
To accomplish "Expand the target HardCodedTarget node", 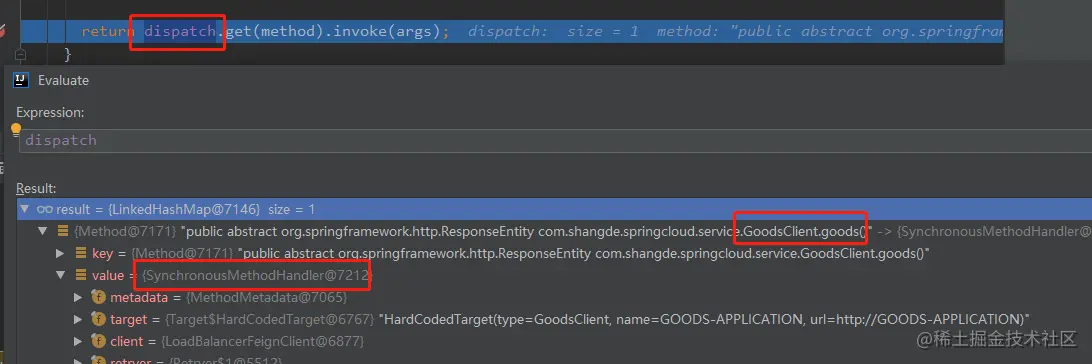I will pos(78,319).
